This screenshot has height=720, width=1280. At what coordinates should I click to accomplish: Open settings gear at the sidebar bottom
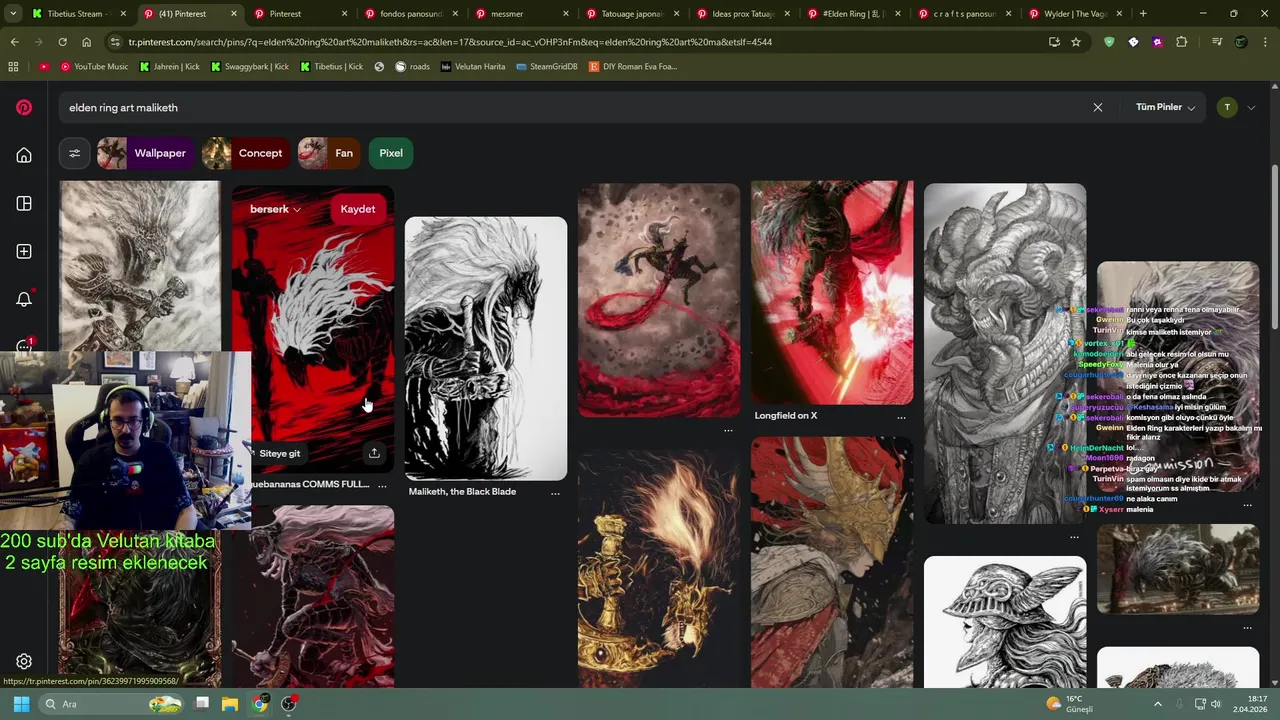click(24, 661)
